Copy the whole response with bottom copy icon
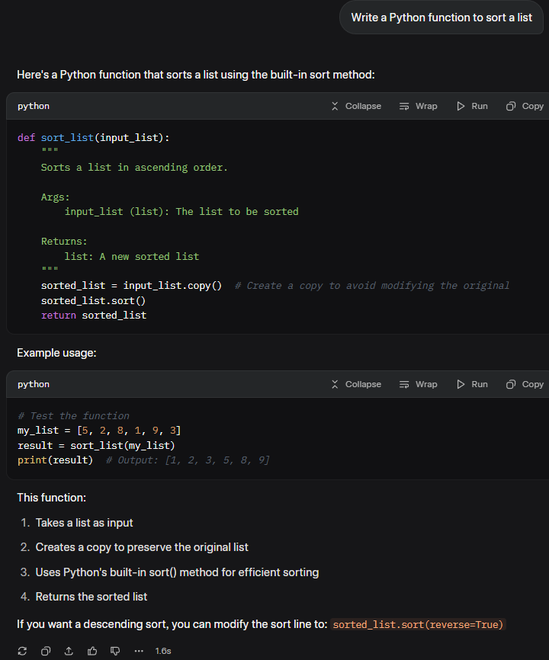The image size is (549, 660). click(x=45, y=651)
